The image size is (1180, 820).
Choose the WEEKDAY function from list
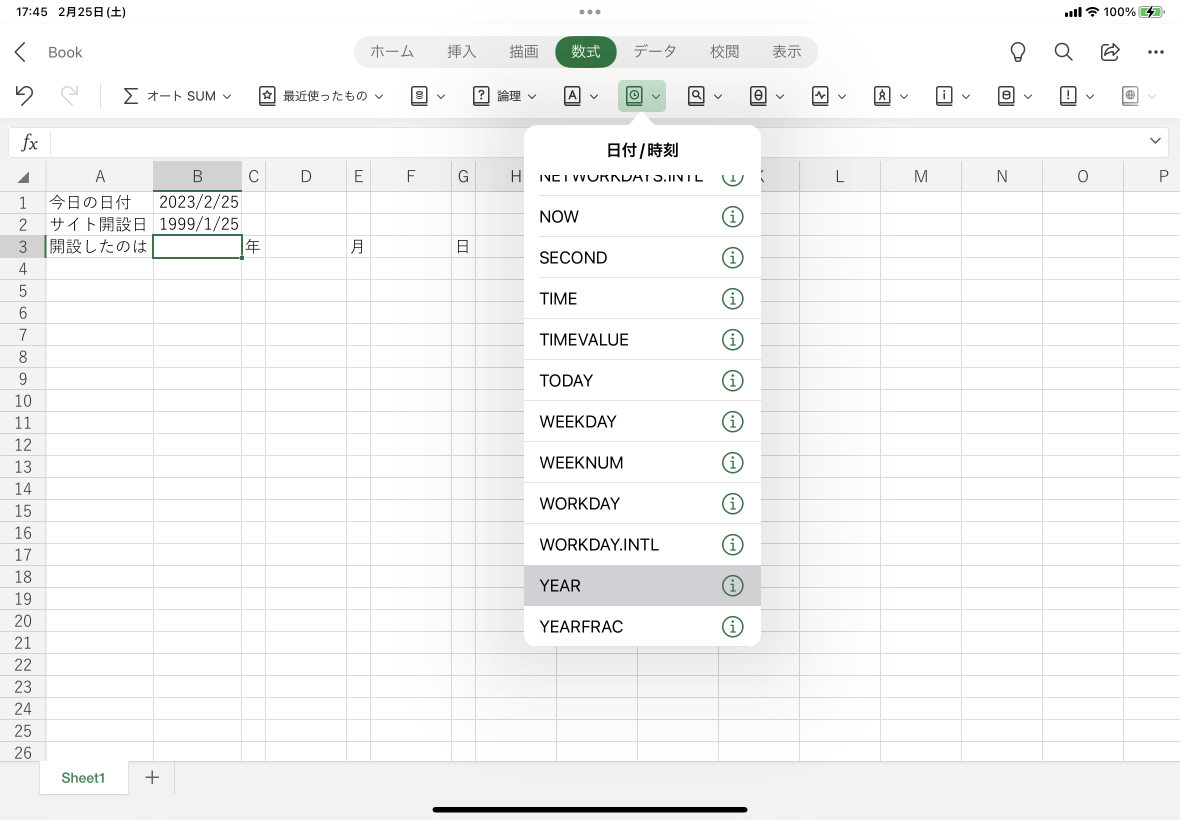[x=642, y=421]
